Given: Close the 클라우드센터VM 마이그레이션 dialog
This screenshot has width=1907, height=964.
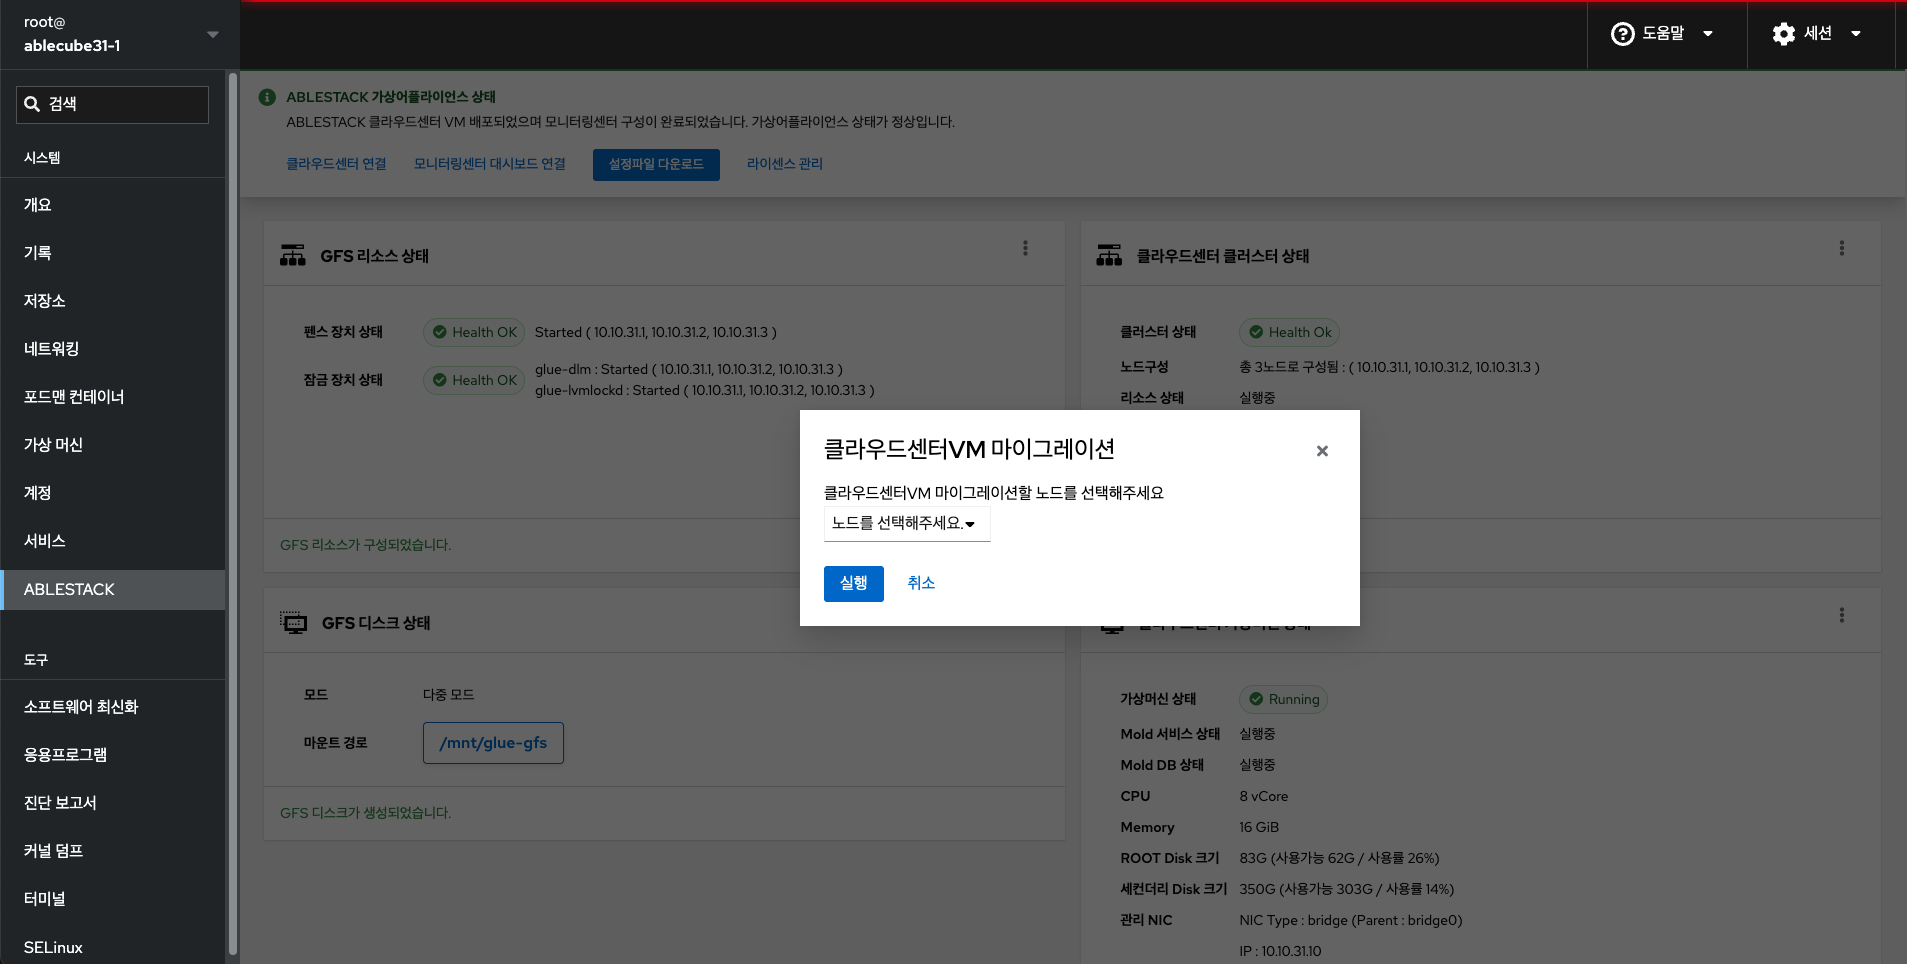Looking at the screenshot, I should click(1322, 451).
